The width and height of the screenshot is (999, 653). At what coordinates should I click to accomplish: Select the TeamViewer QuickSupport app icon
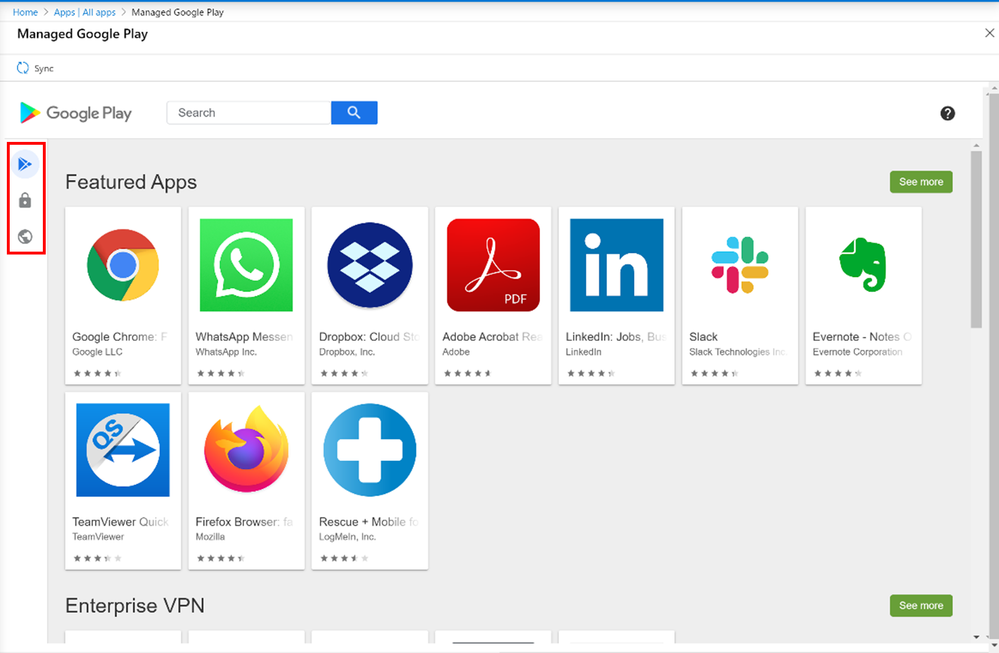(x=123, y=450)
